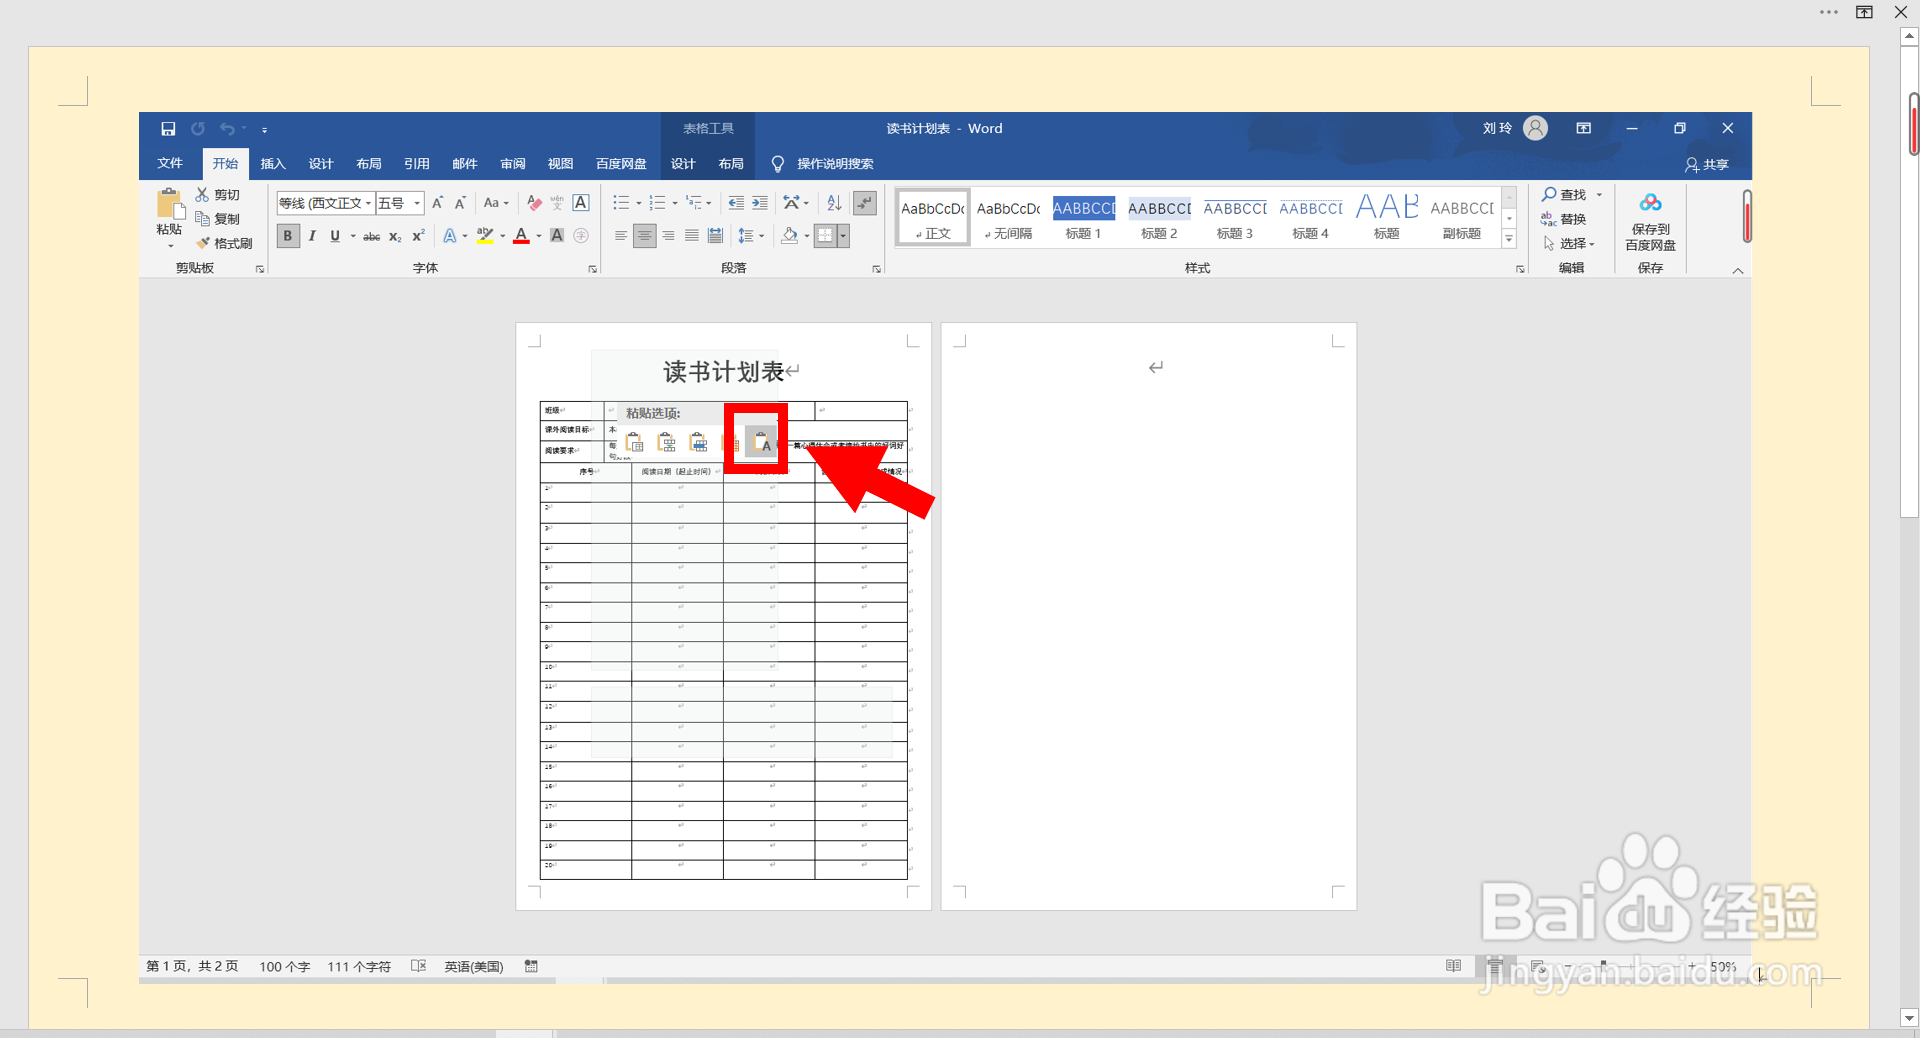Switch to Mailings (邮件) tab

pos(465,164)
